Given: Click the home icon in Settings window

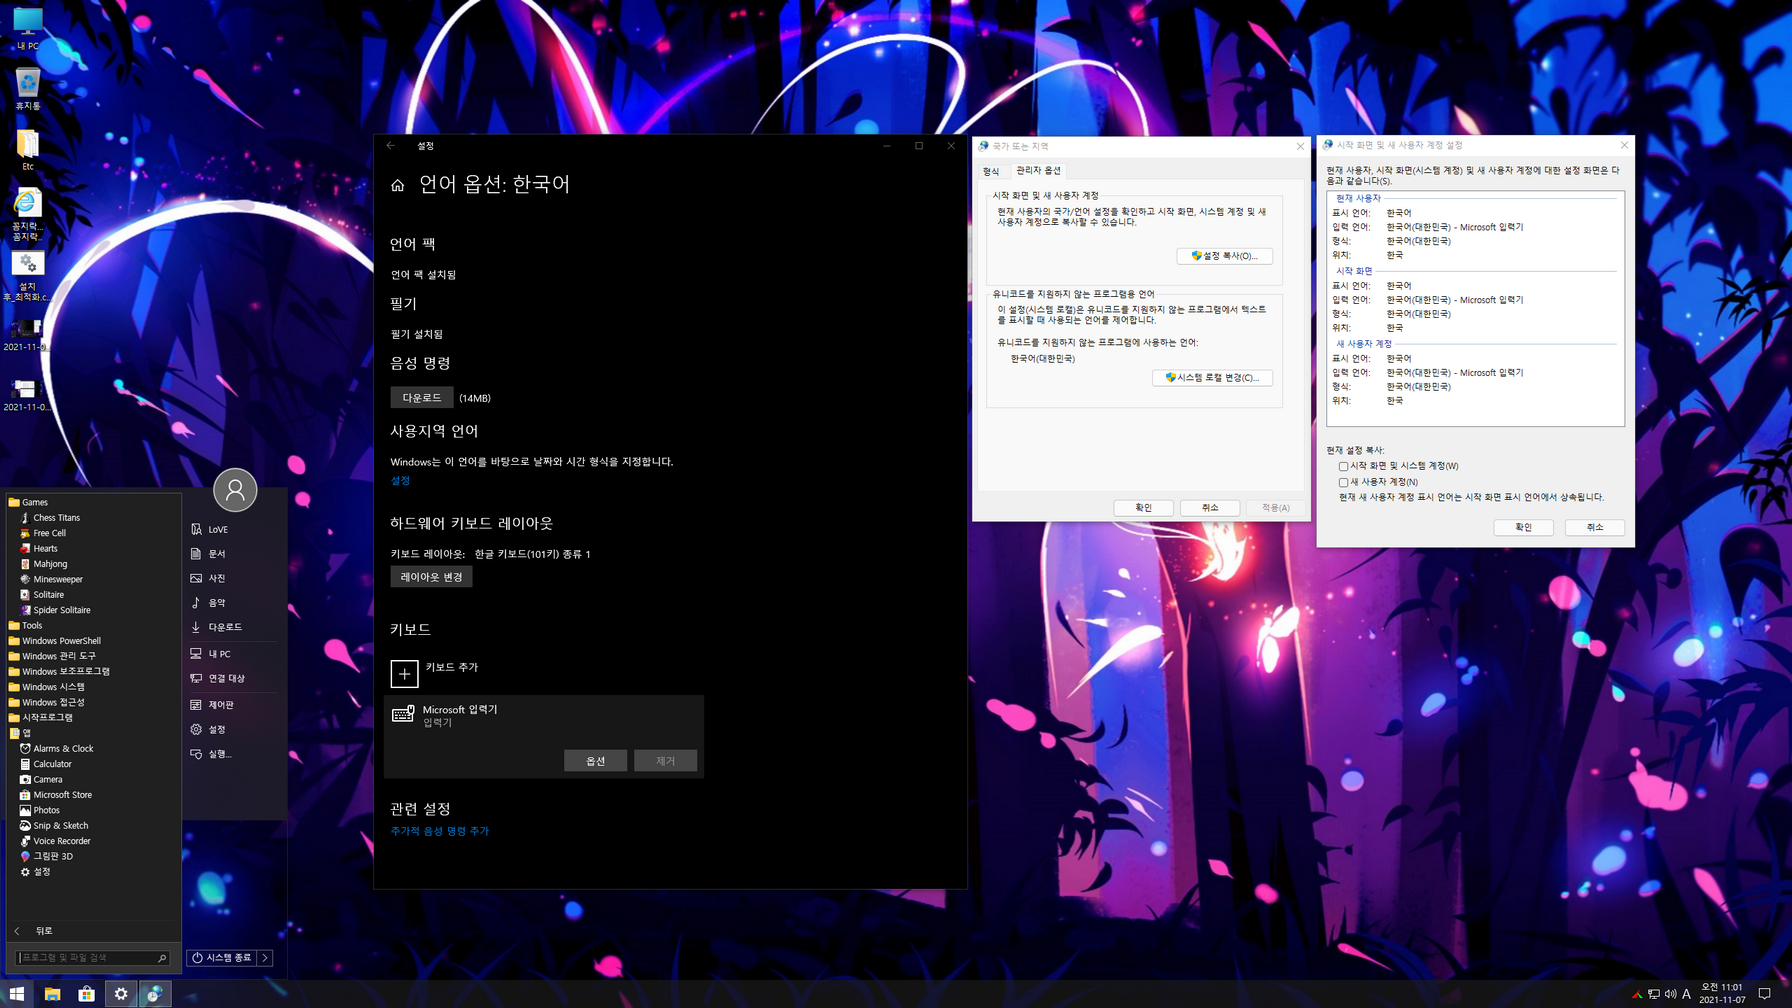Looking at the screenshot, I should point(397,185).
